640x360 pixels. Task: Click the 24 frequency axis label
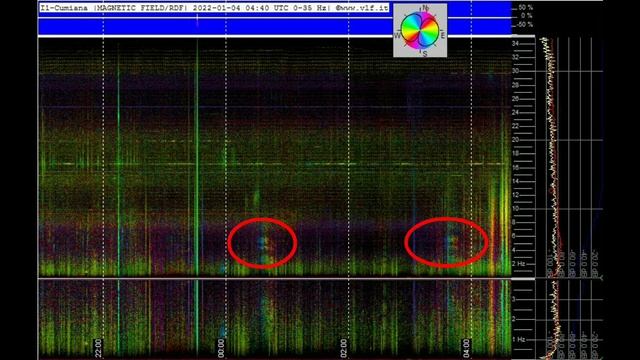[x=516, y=112]
